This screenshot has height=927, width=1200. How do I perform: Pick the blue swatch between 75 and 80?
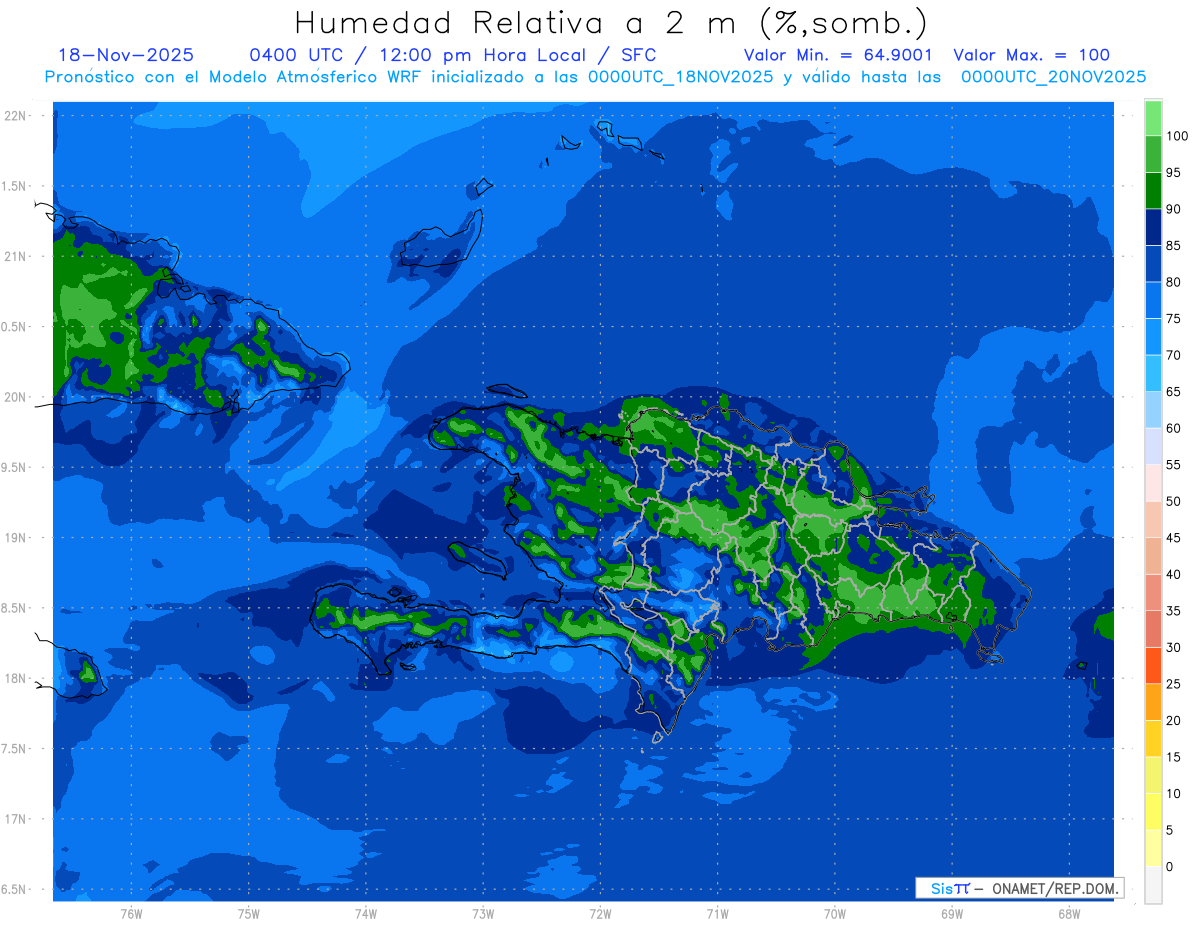point(1153,300)
